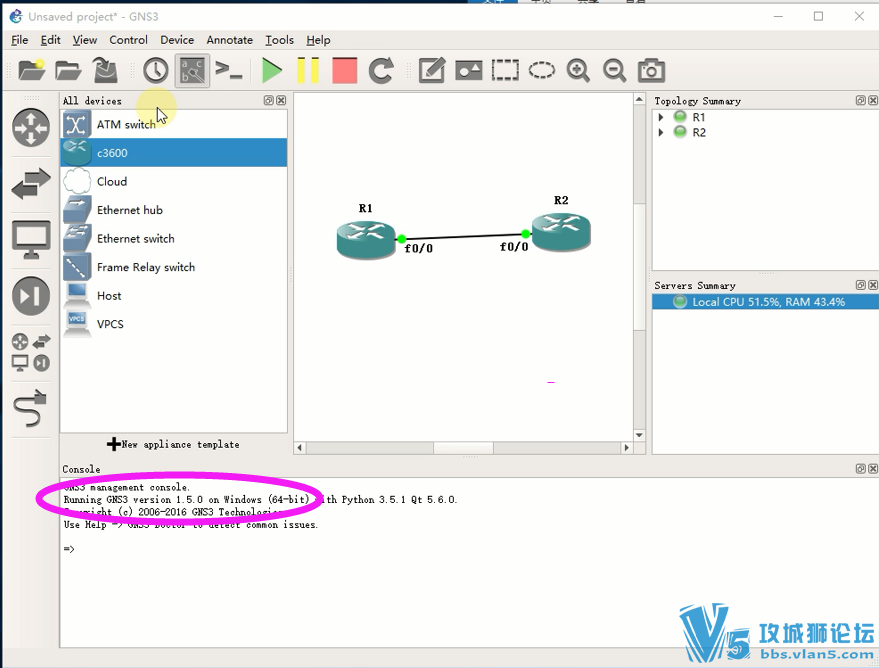
Task: Stop all devices with red square button
Action: click(x=344, y=71)
